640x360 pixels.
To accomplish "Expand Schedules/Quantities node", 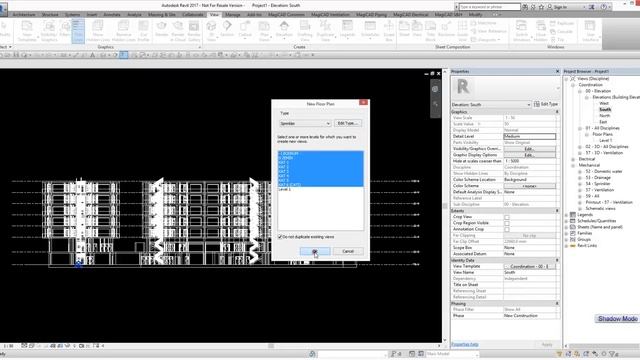I will pyautogui.click(x=567, y=221).
